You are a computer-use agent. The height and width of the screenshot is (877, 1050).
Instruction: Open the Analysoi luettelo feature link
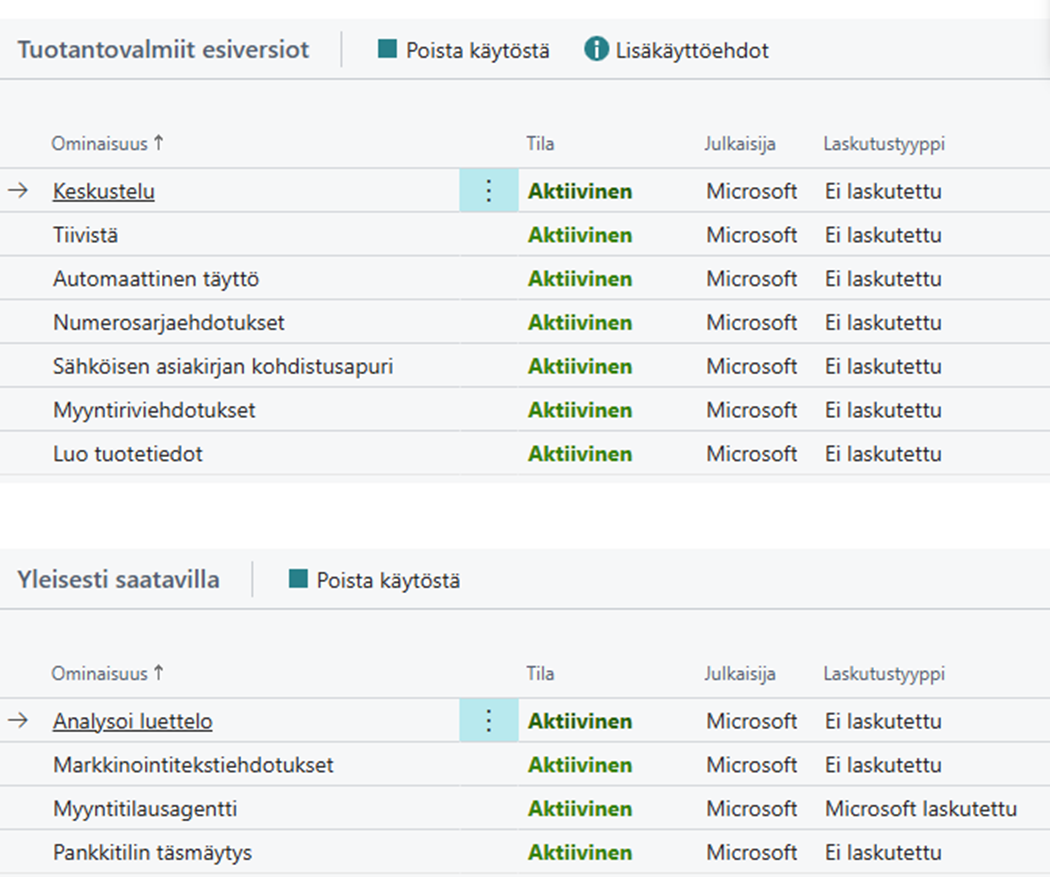pos(132,721)
